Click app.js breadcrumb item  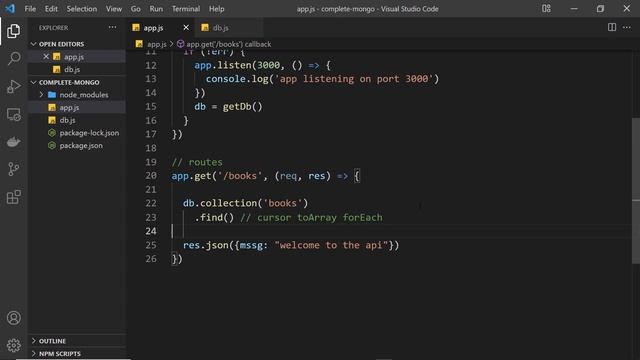(157, 44)
